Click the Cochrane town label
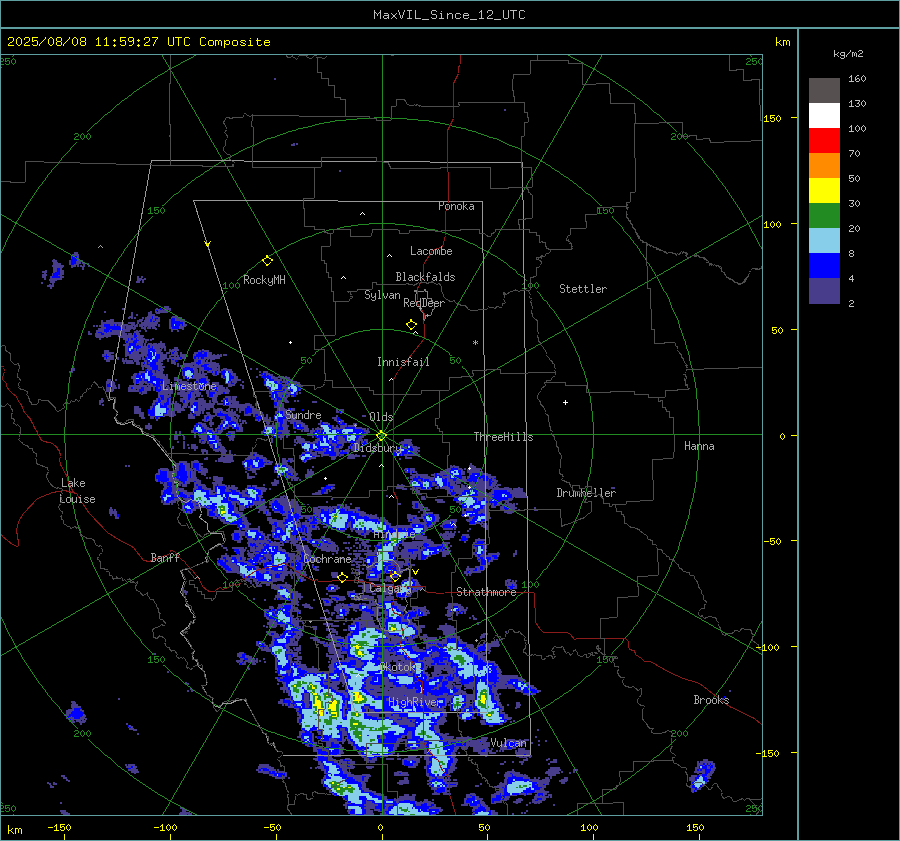 coord(327,559)
